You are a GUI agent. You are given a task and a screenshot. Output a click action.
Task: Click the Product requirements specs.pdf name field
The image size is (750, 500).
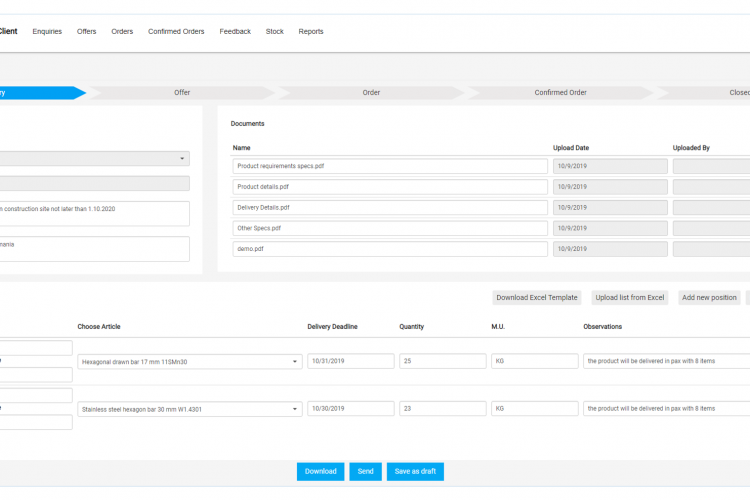point(390,166)
